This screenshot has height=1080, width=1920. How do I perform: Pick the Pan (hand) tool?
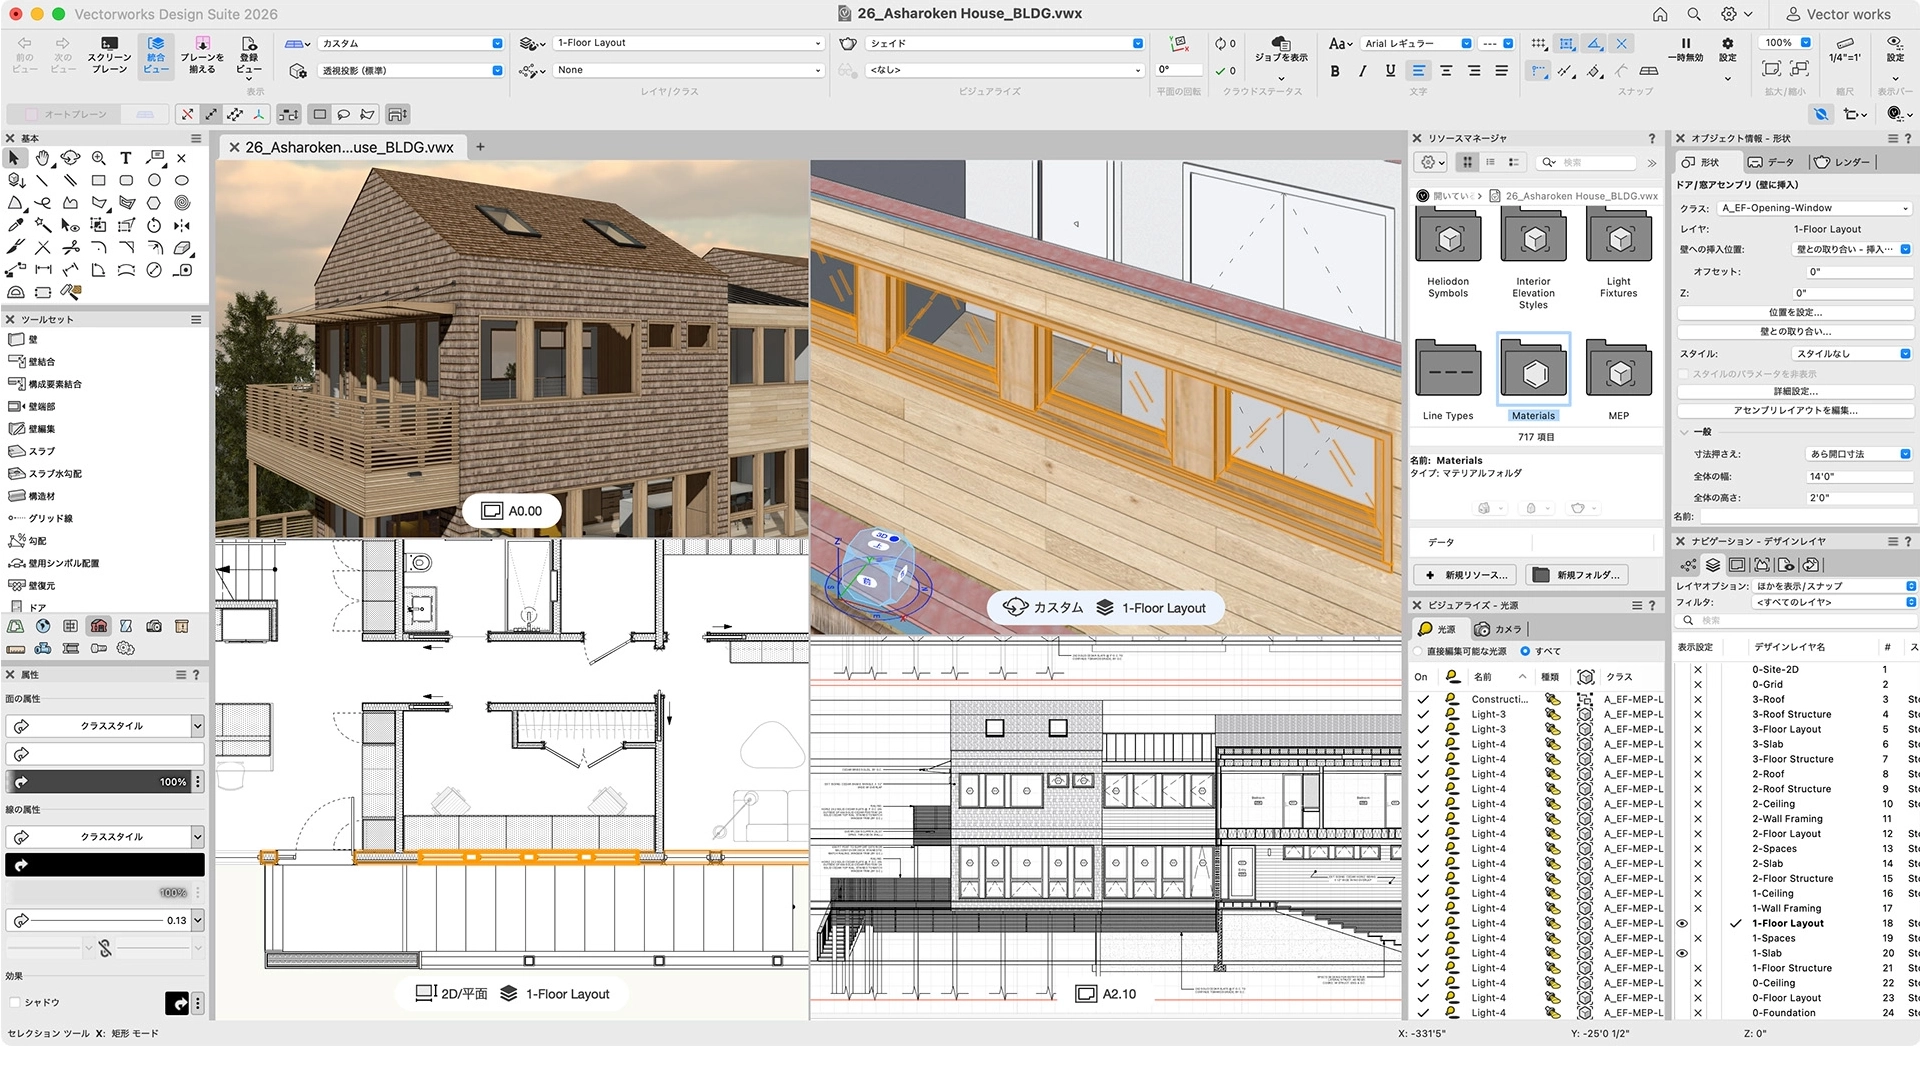(41, 157)
